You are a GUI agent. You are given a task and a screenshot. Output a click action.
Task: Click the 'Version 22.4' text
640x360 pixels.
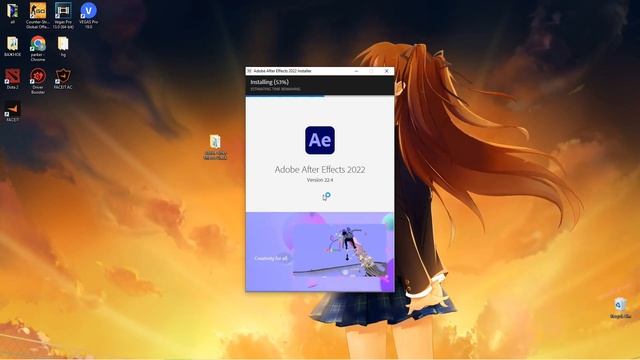click(320, 180)
